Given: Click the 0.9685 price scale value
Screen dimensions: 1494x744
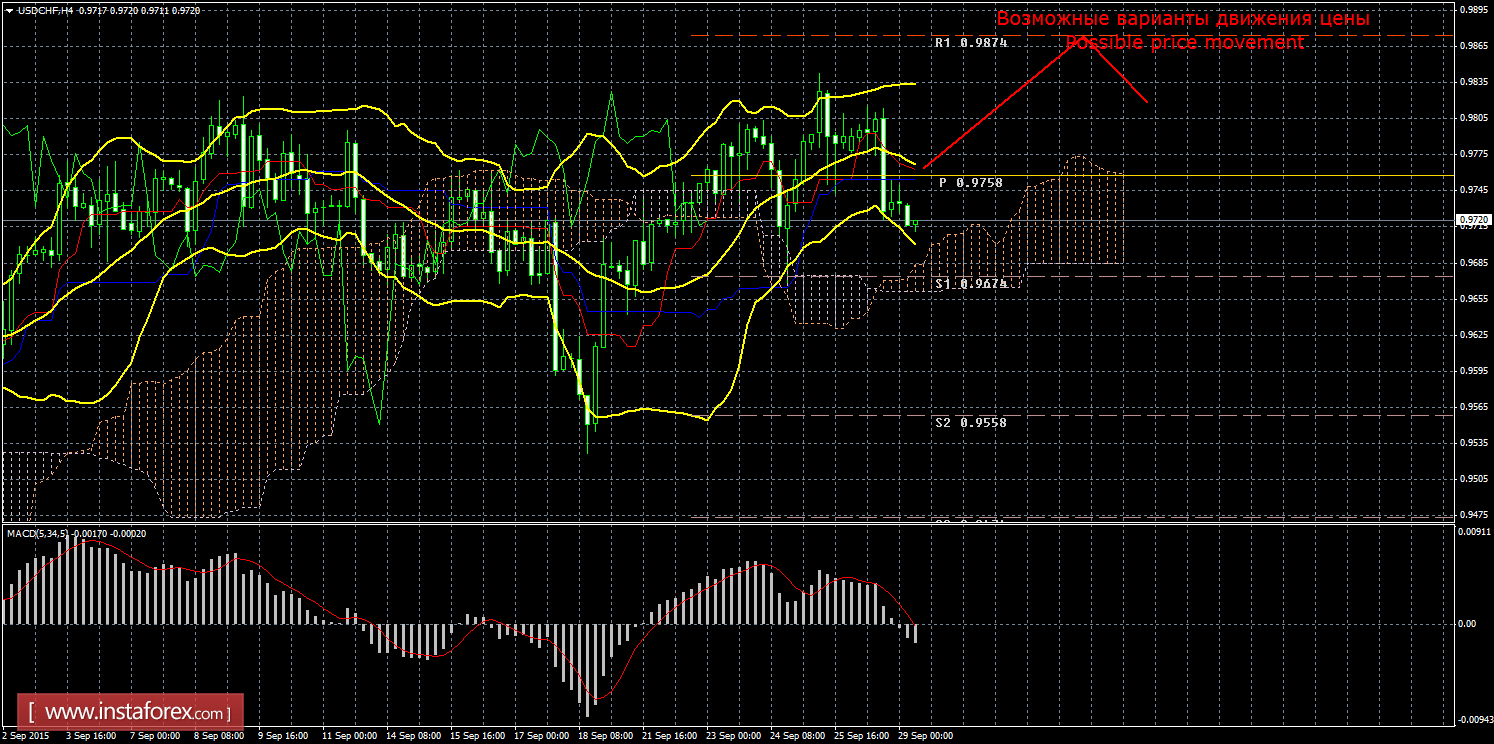Looking at the screenshot, I should (x=1472, y=263).
